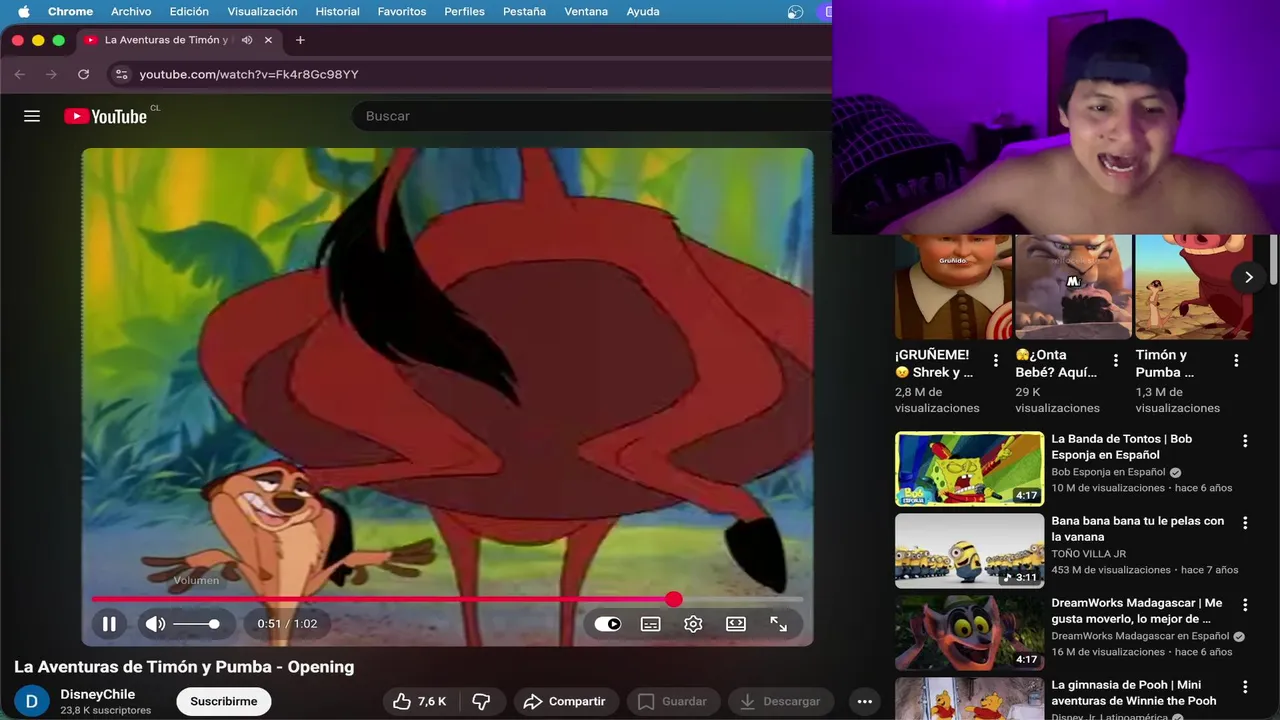
Task: Switch to theater mode view
Action: [736, 624]
